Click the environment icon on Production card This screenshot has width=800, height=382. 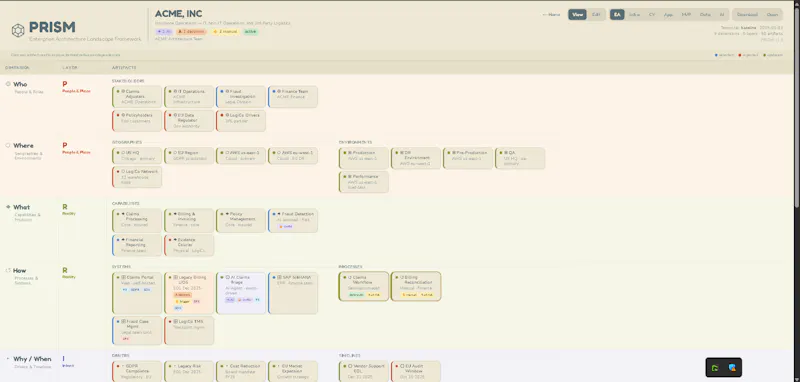point(349,152)
